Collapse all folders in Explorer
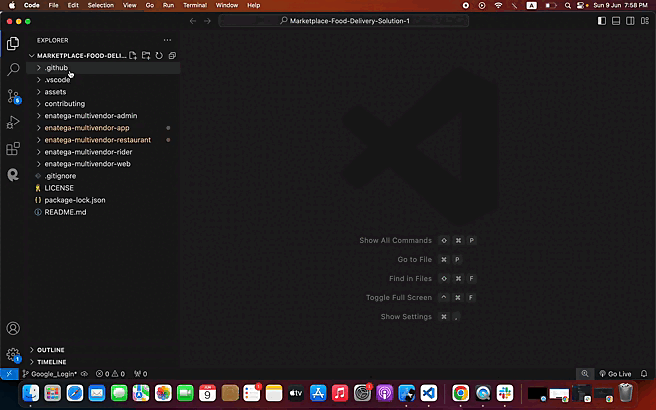This screenshot has width=656, height=410. (x=172, y=56)
